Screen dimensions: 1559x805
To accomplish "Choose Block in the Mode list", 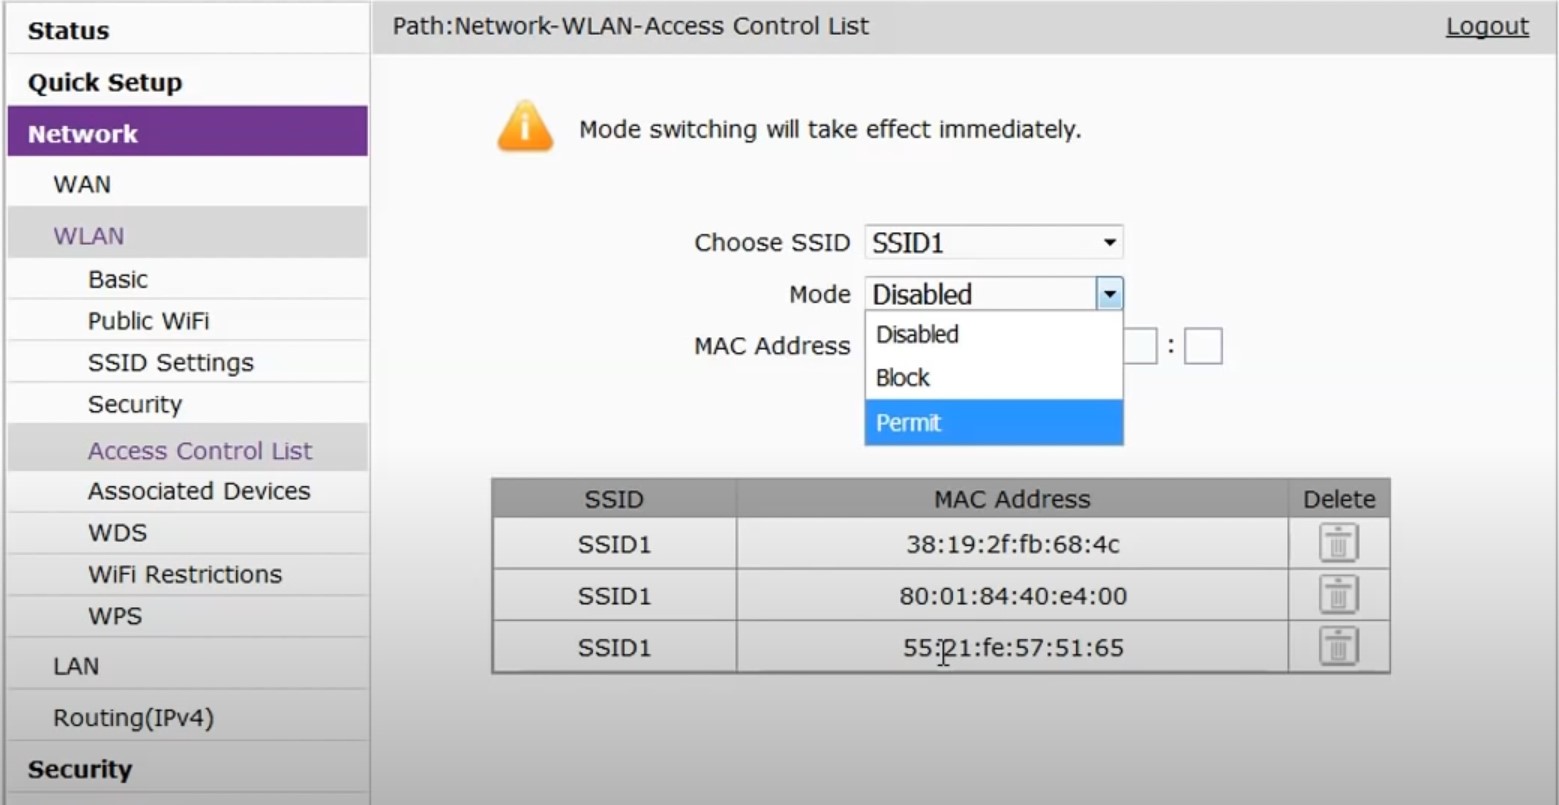I will tap(993, 378).
